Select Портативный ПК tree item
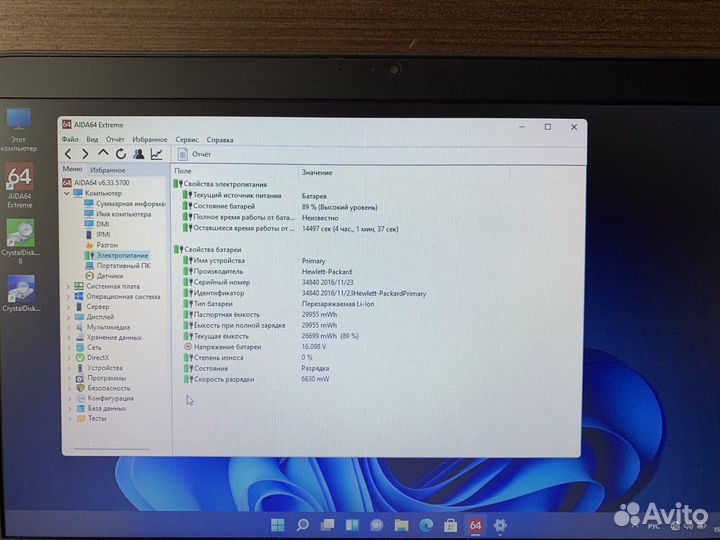 pos(118,266)
